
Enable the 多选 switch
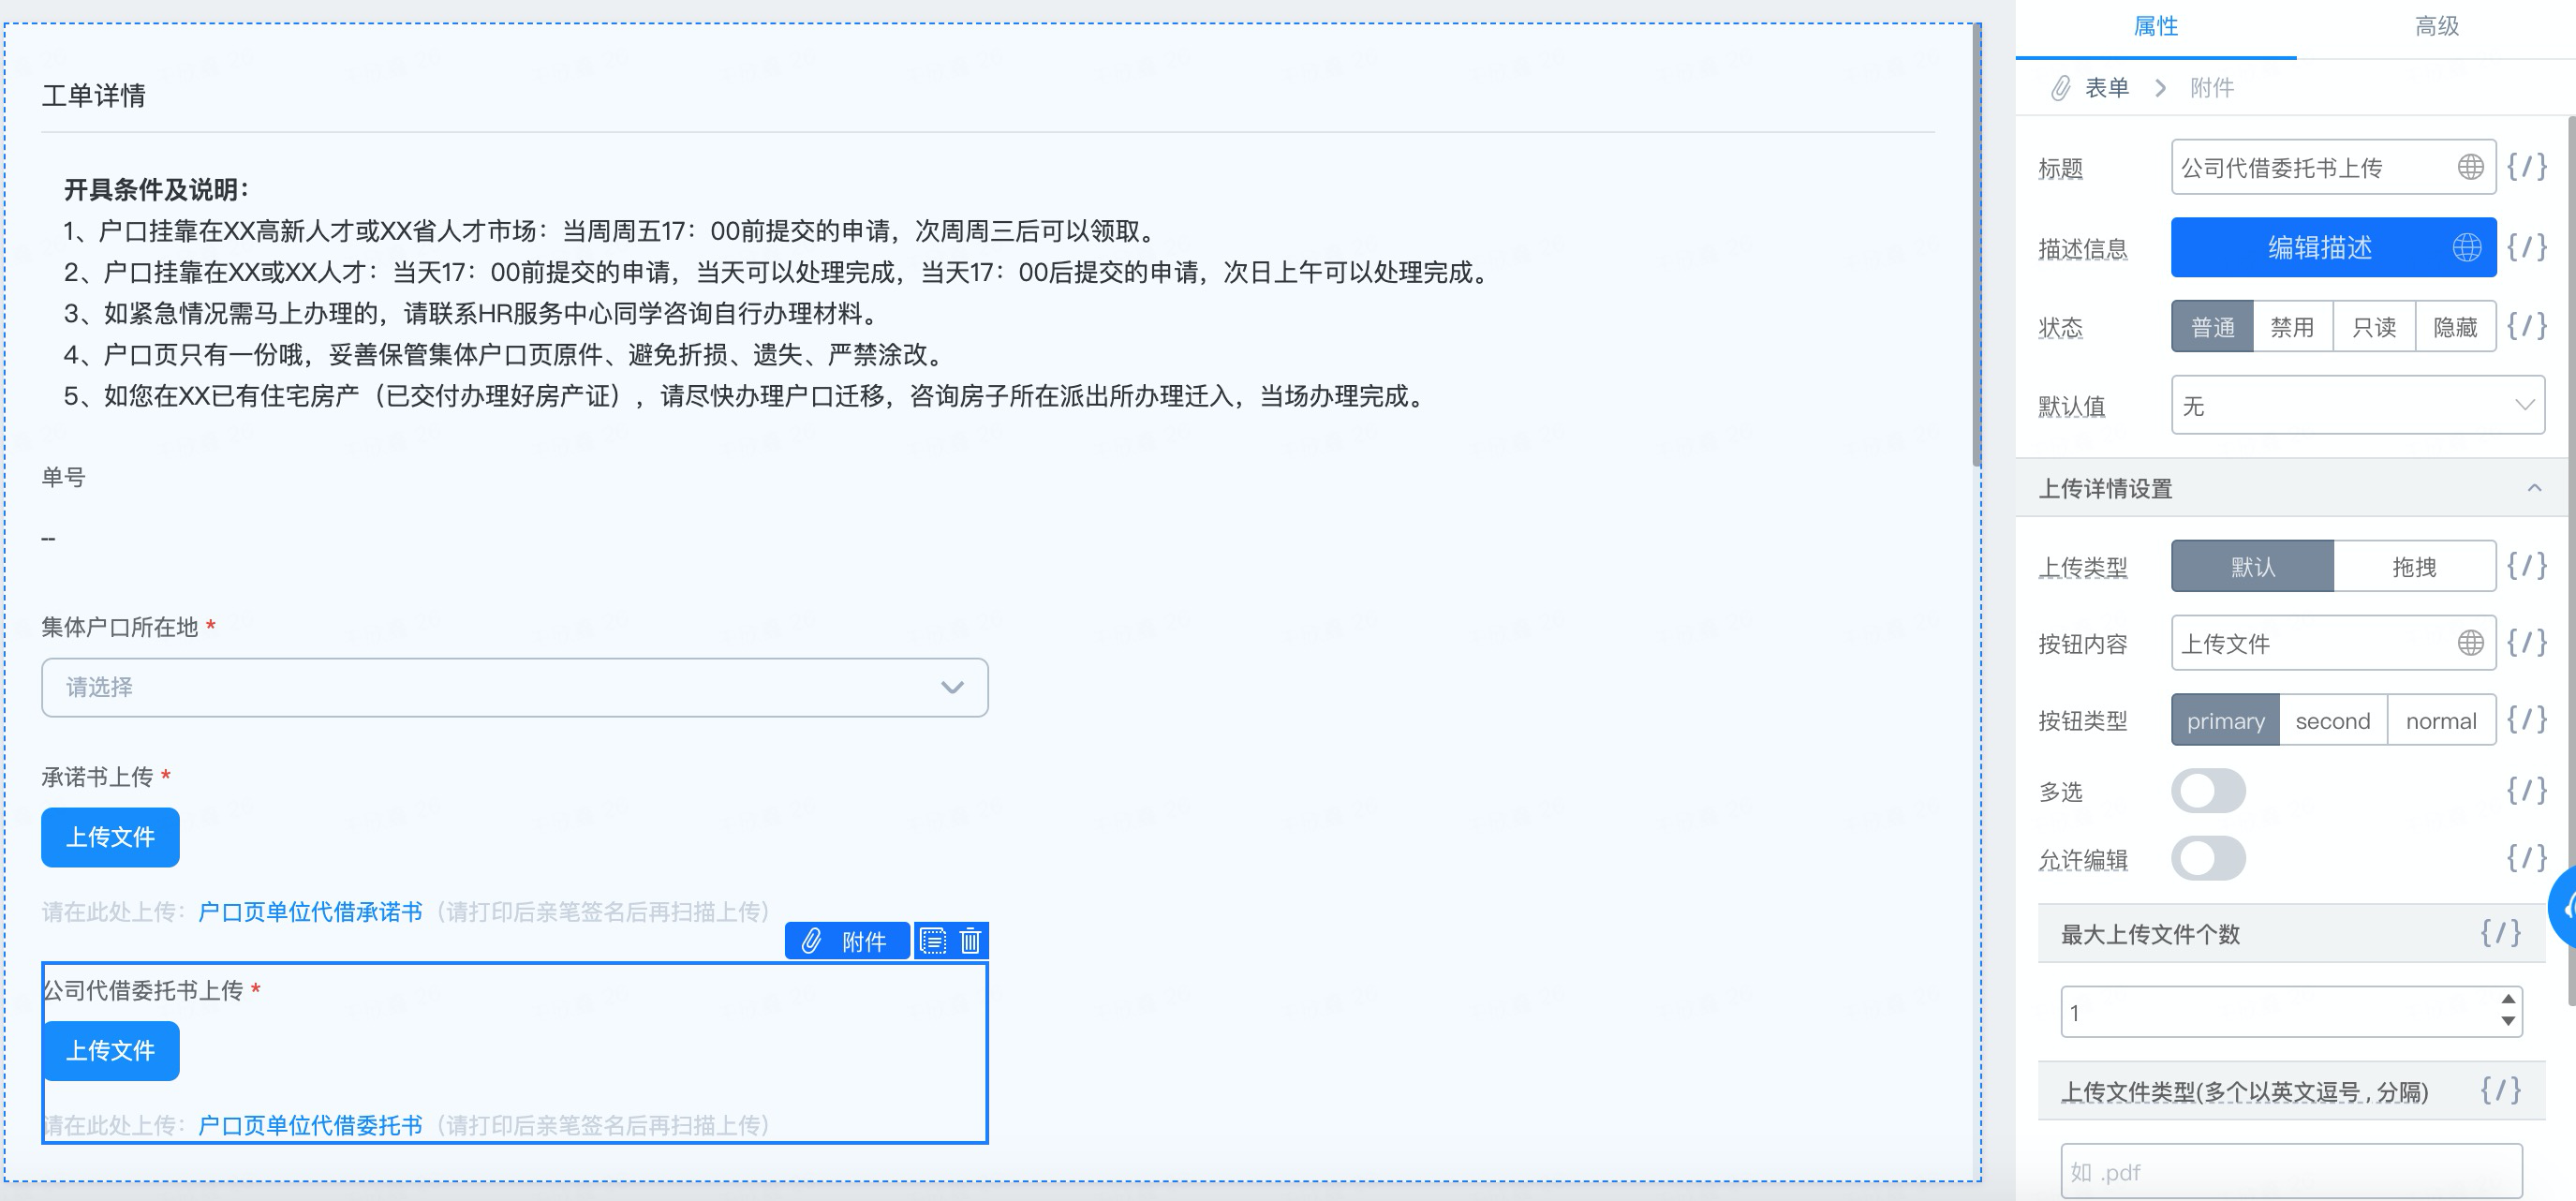pos(2207,791)
